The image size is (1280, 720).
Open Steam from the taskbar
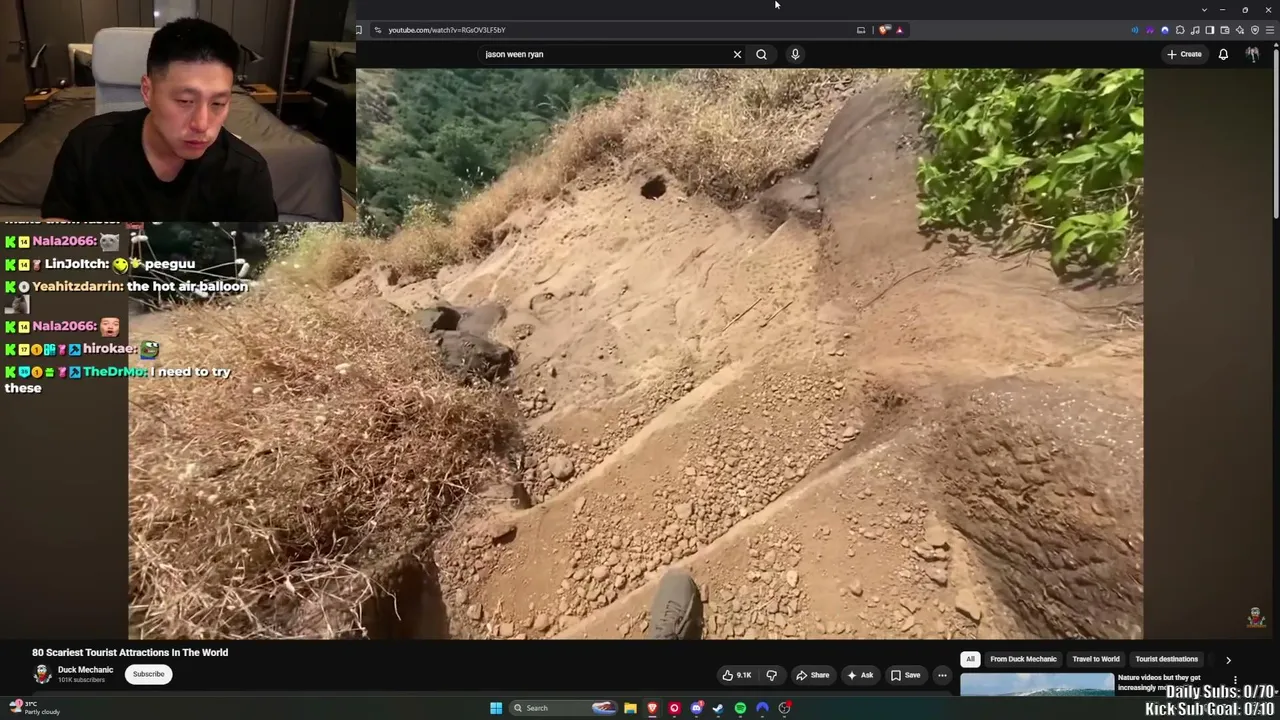pyautogui.click(x=718, y=708)
